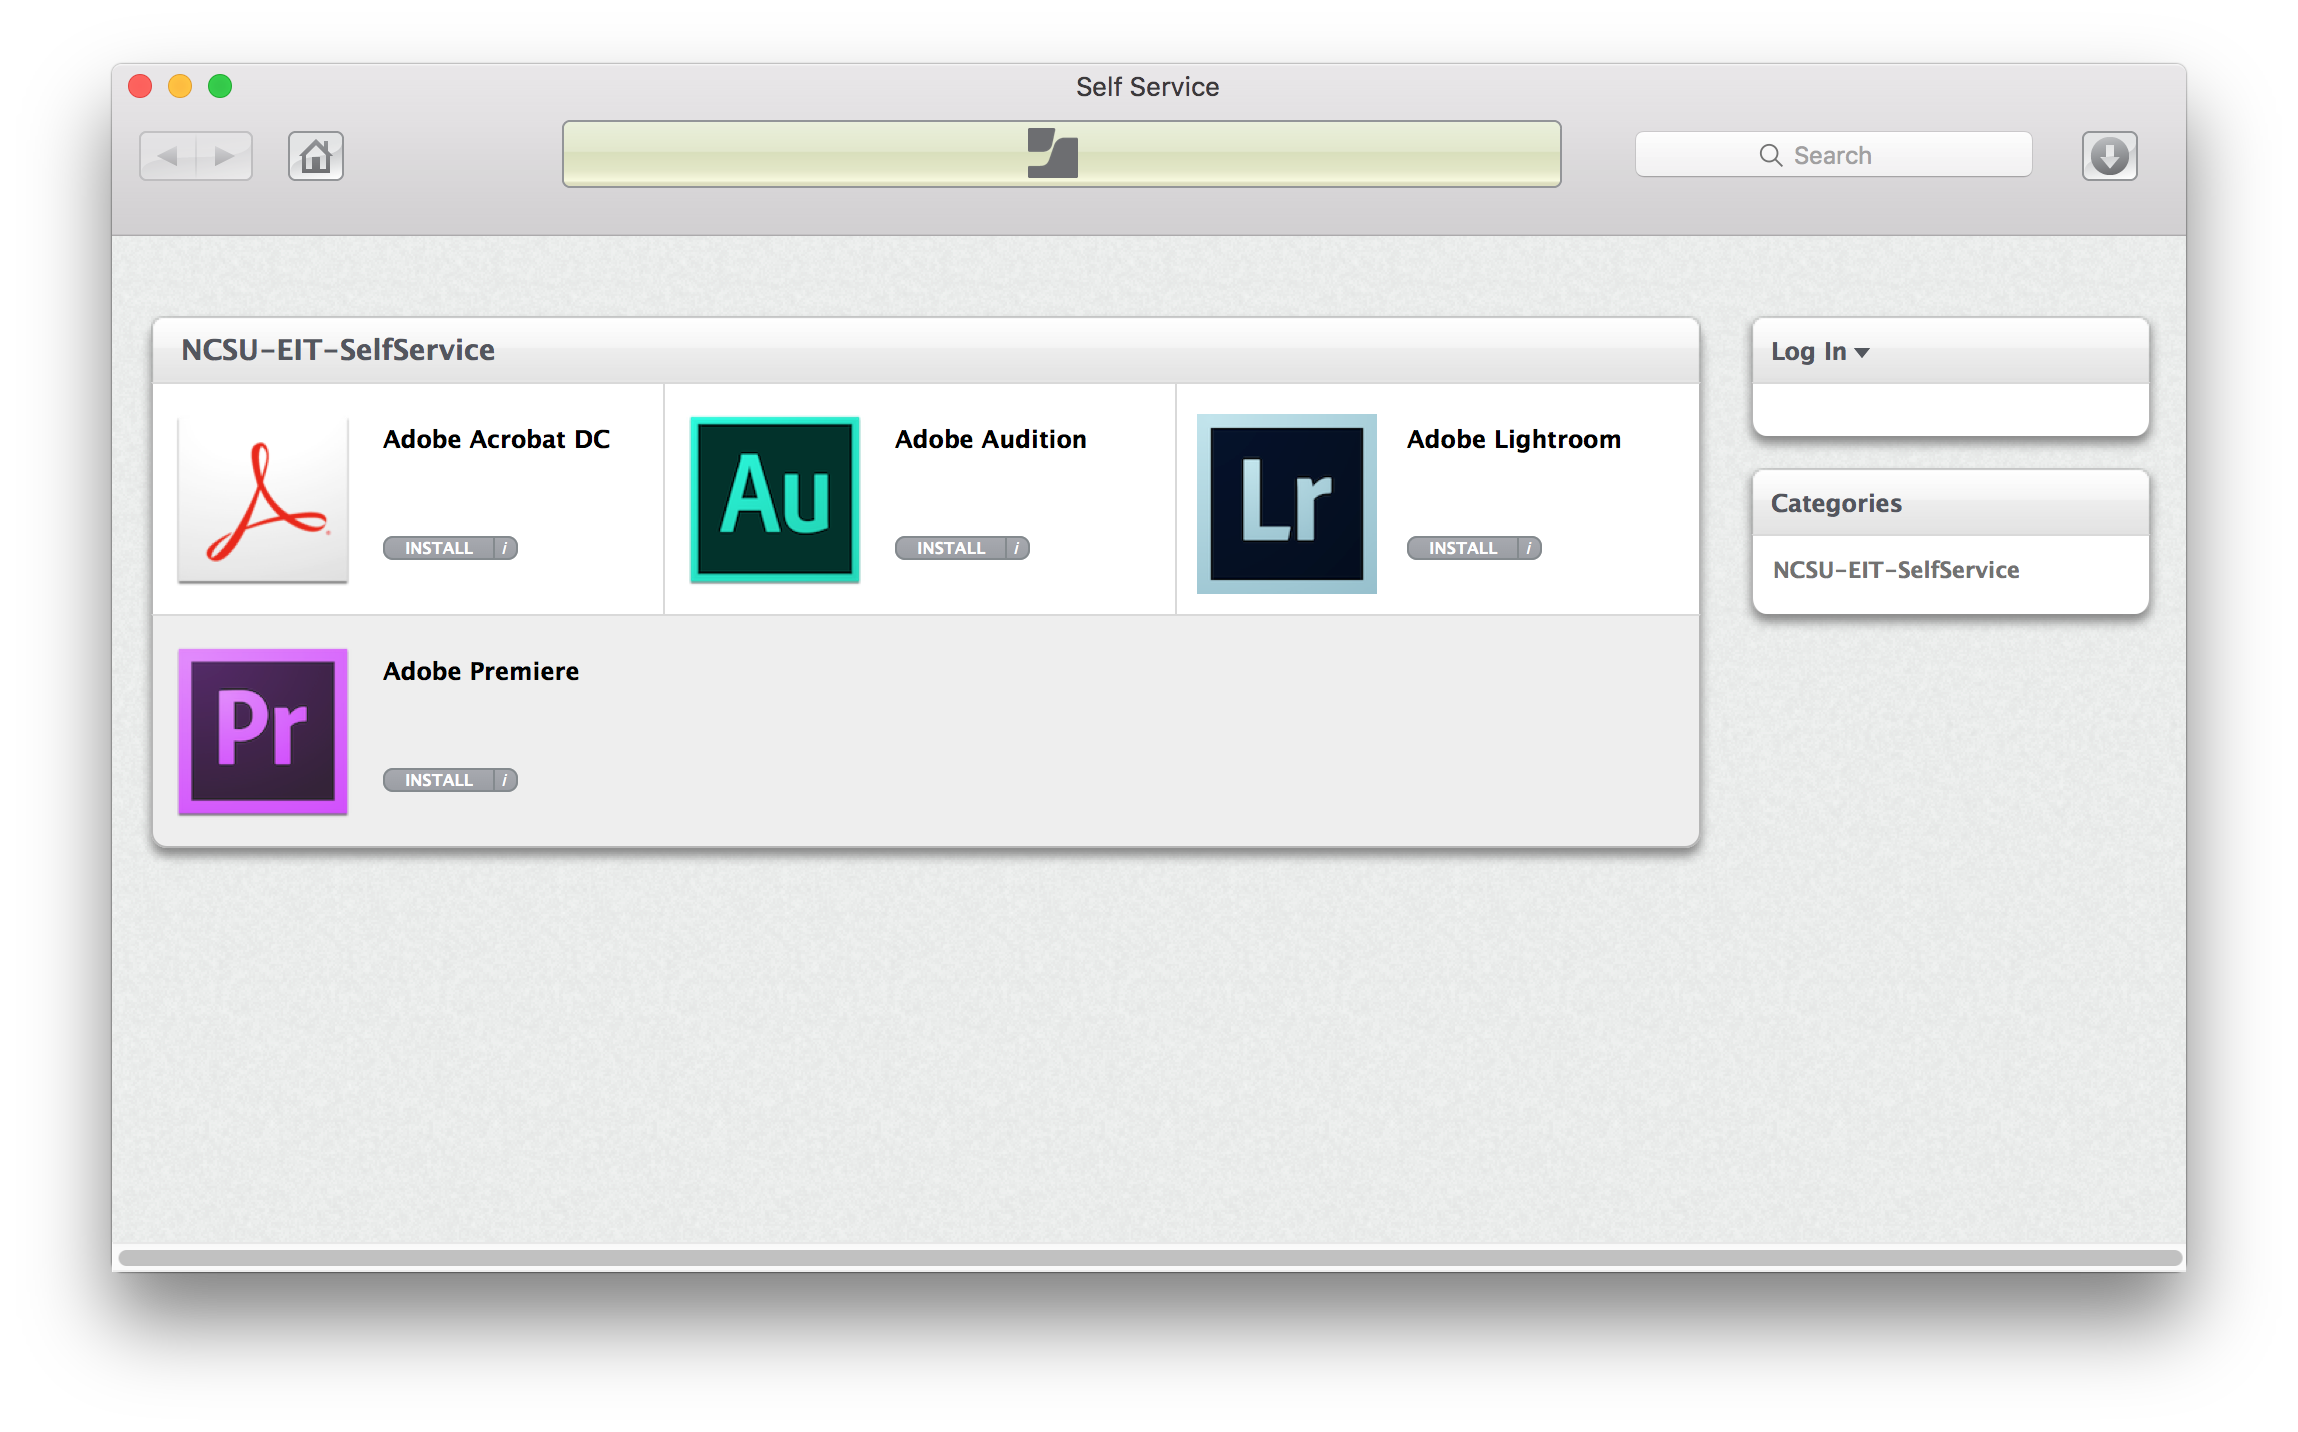Click the horizontal scrollbar at window bottom
The image size is (2298, 1432).
coord(1150,1257)
